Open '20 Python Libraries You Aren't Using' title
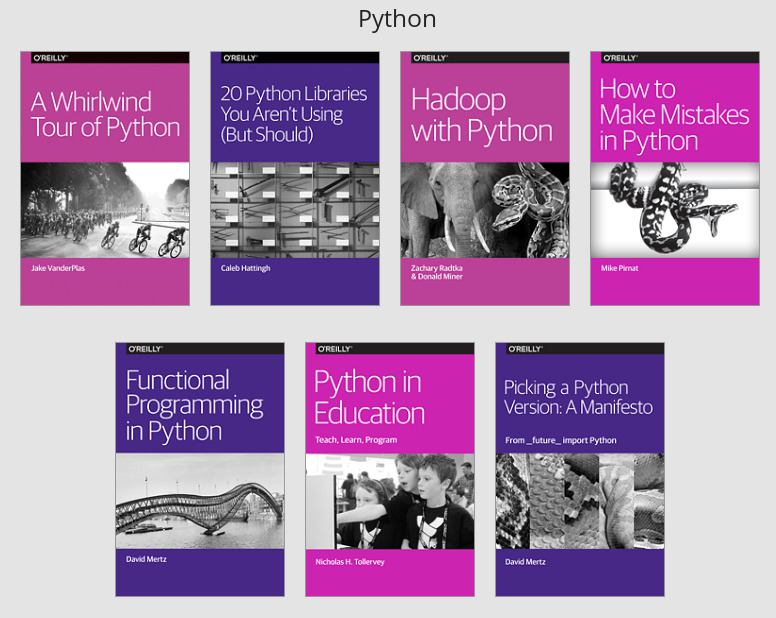 293,114
